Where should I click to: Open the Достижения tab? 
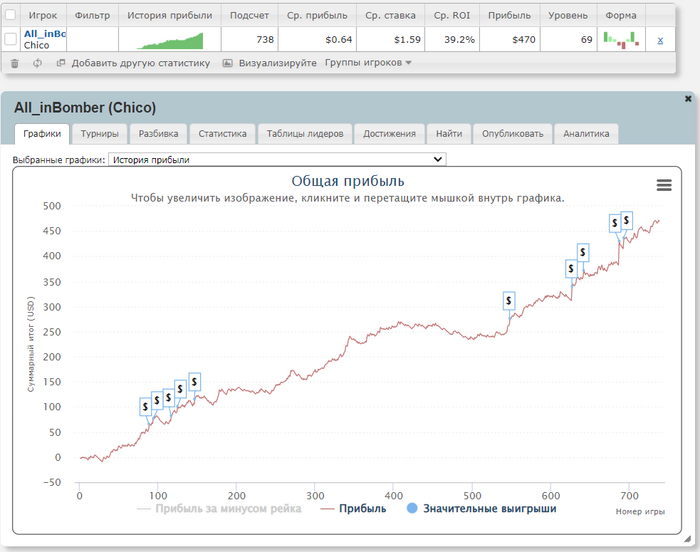coord(389,134)
